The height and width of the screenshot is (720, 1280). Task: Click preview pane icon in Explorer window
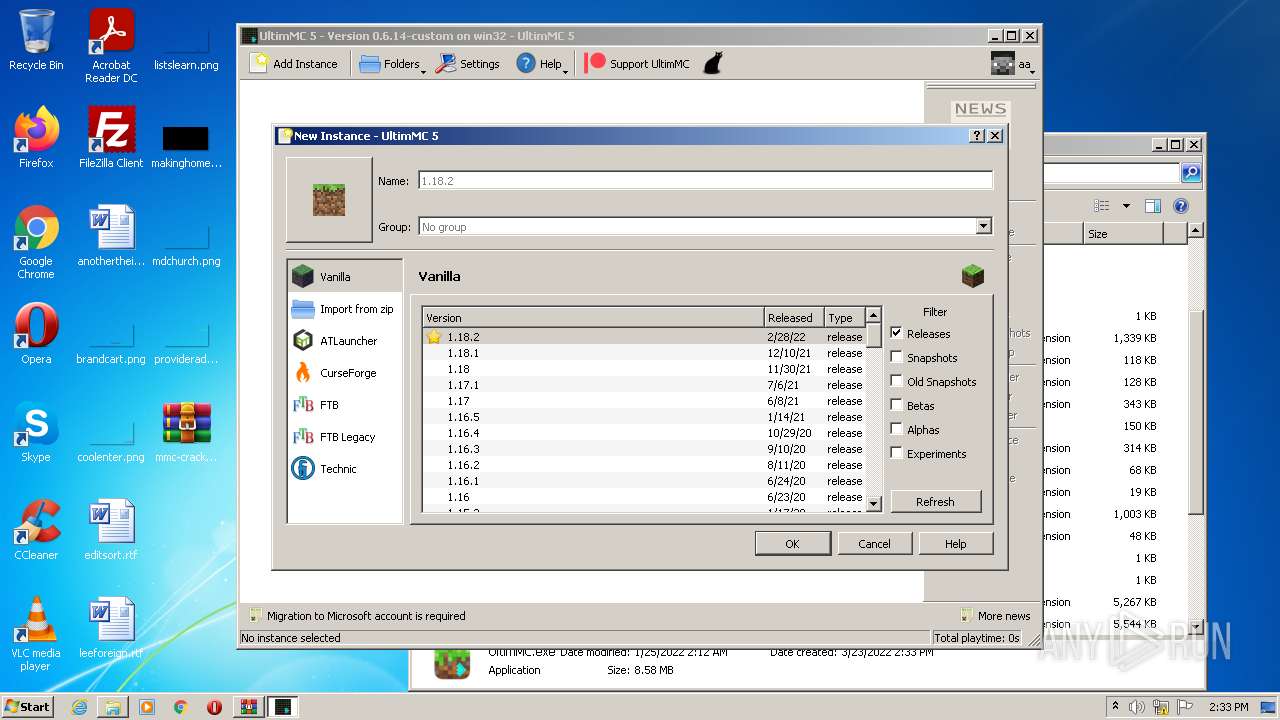click(1152, 206)
